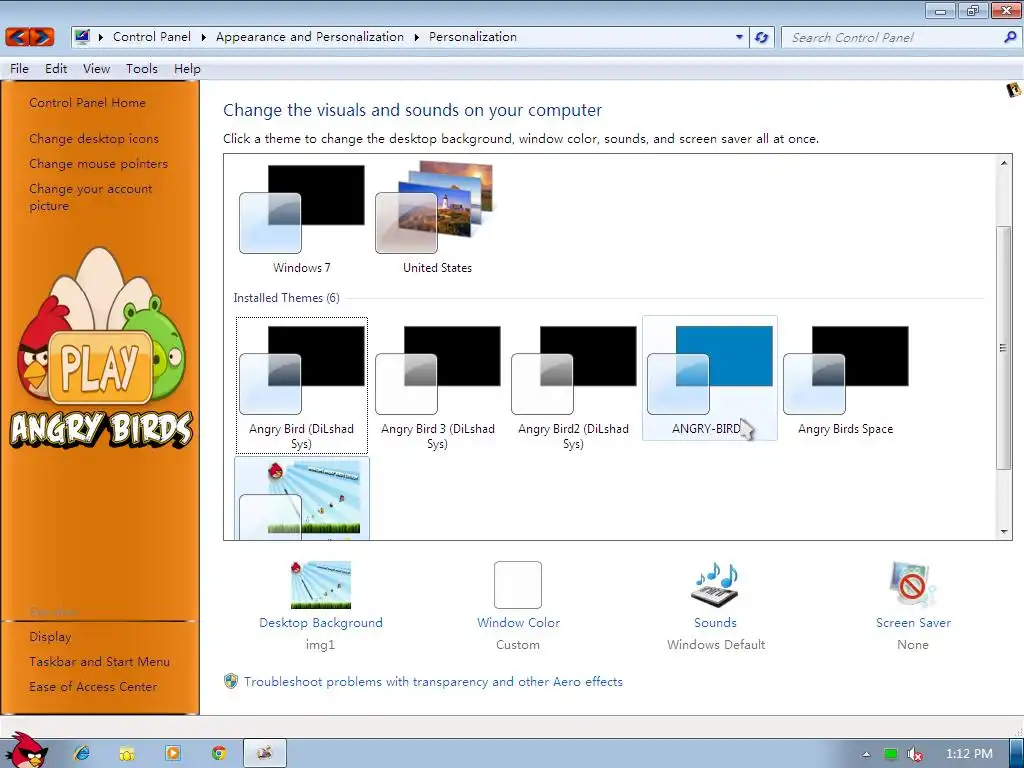Open Taskbar and Start Menu link

click(x=99, y=662)
